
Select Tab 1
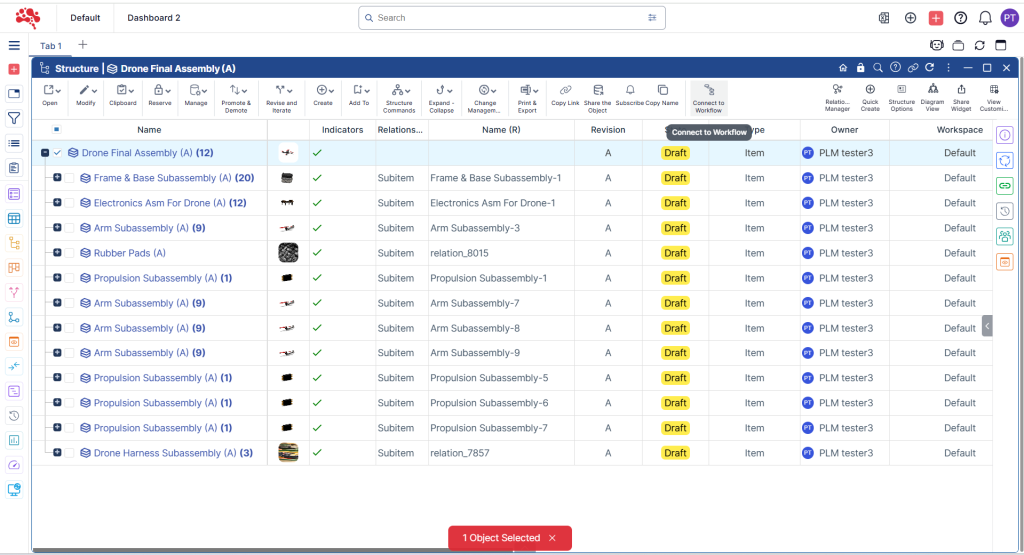(51, 46)
